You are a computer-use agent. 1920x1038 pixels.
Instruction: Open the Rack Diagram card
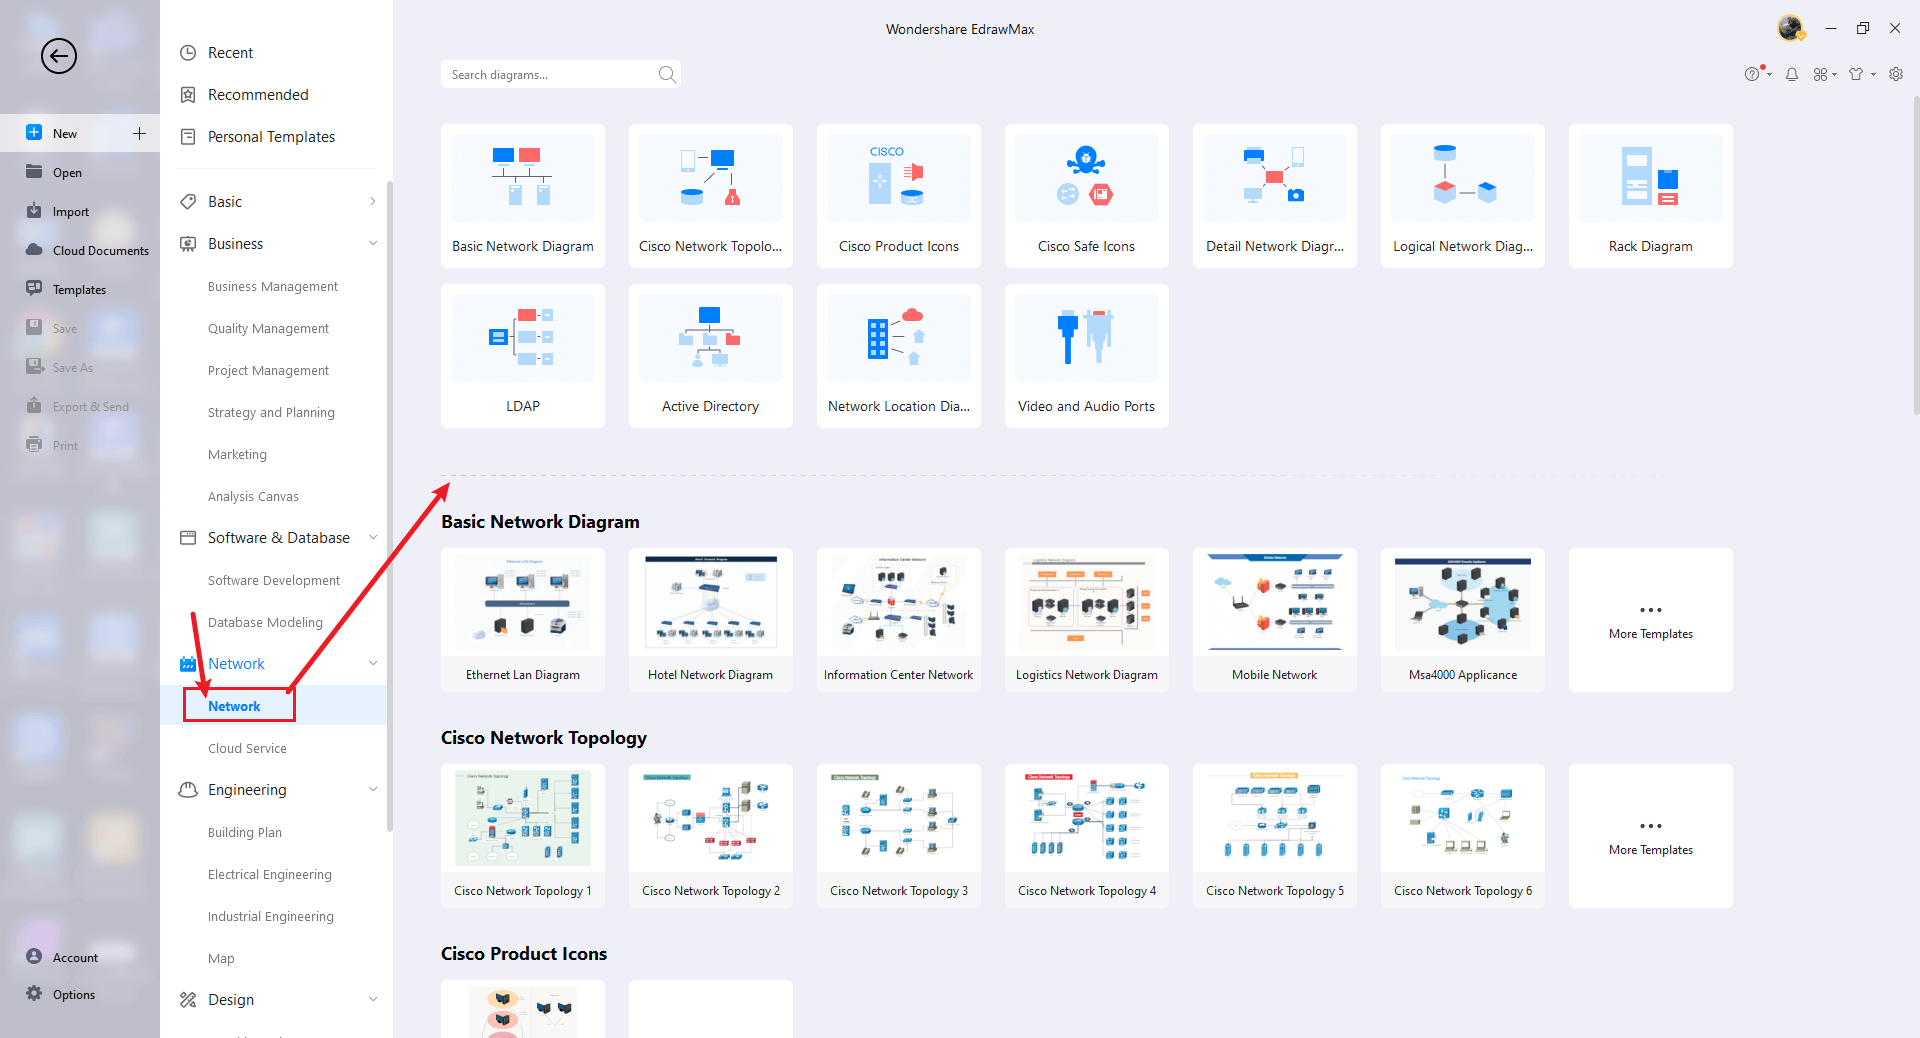(x=1651, y=196)
